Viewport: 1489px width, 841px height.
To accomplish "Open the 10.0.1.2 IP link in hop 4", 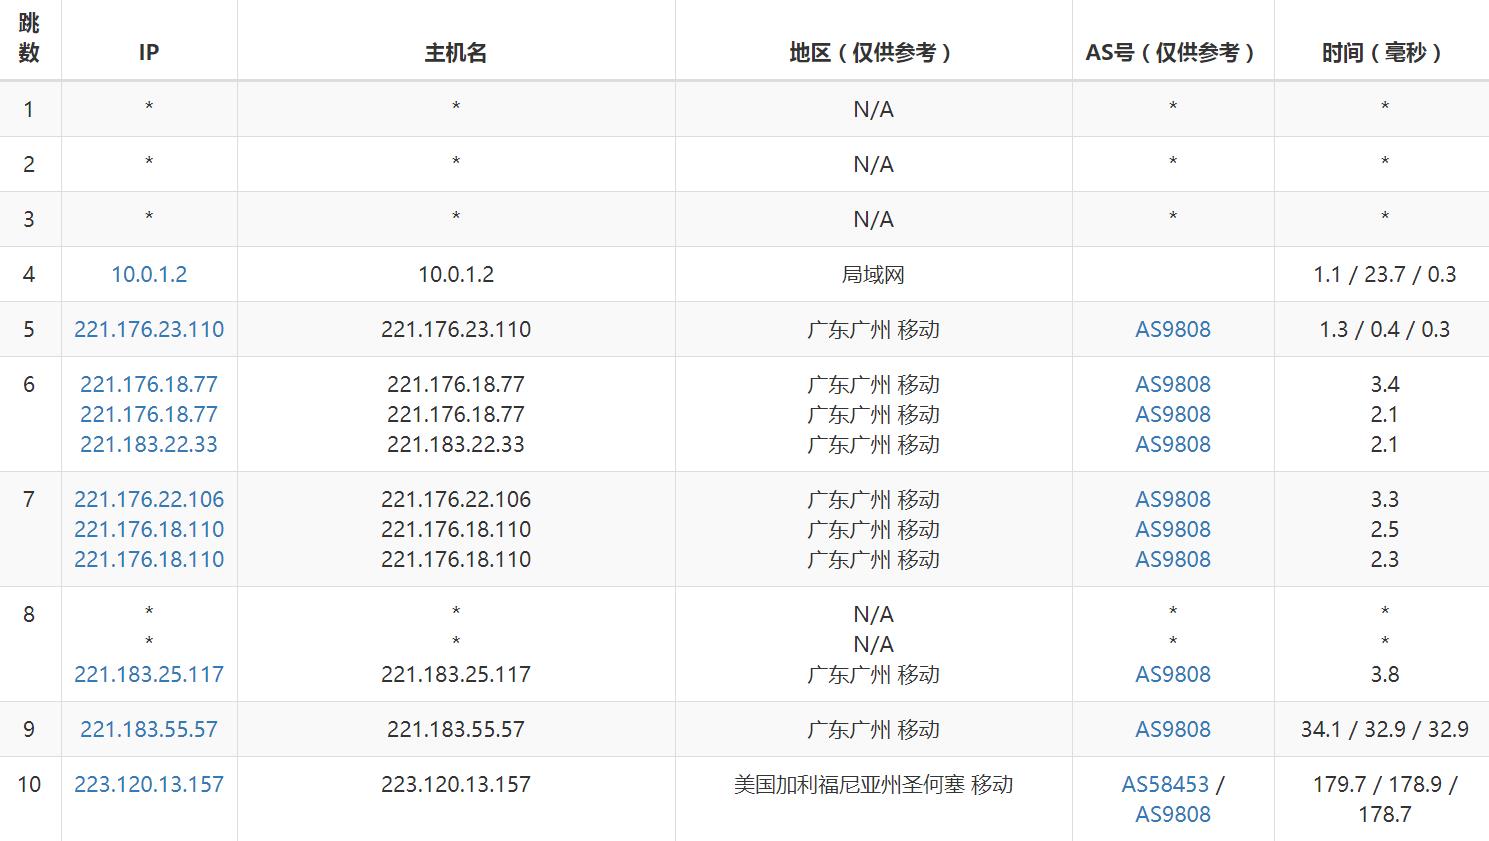I will (x=149, y=274).
